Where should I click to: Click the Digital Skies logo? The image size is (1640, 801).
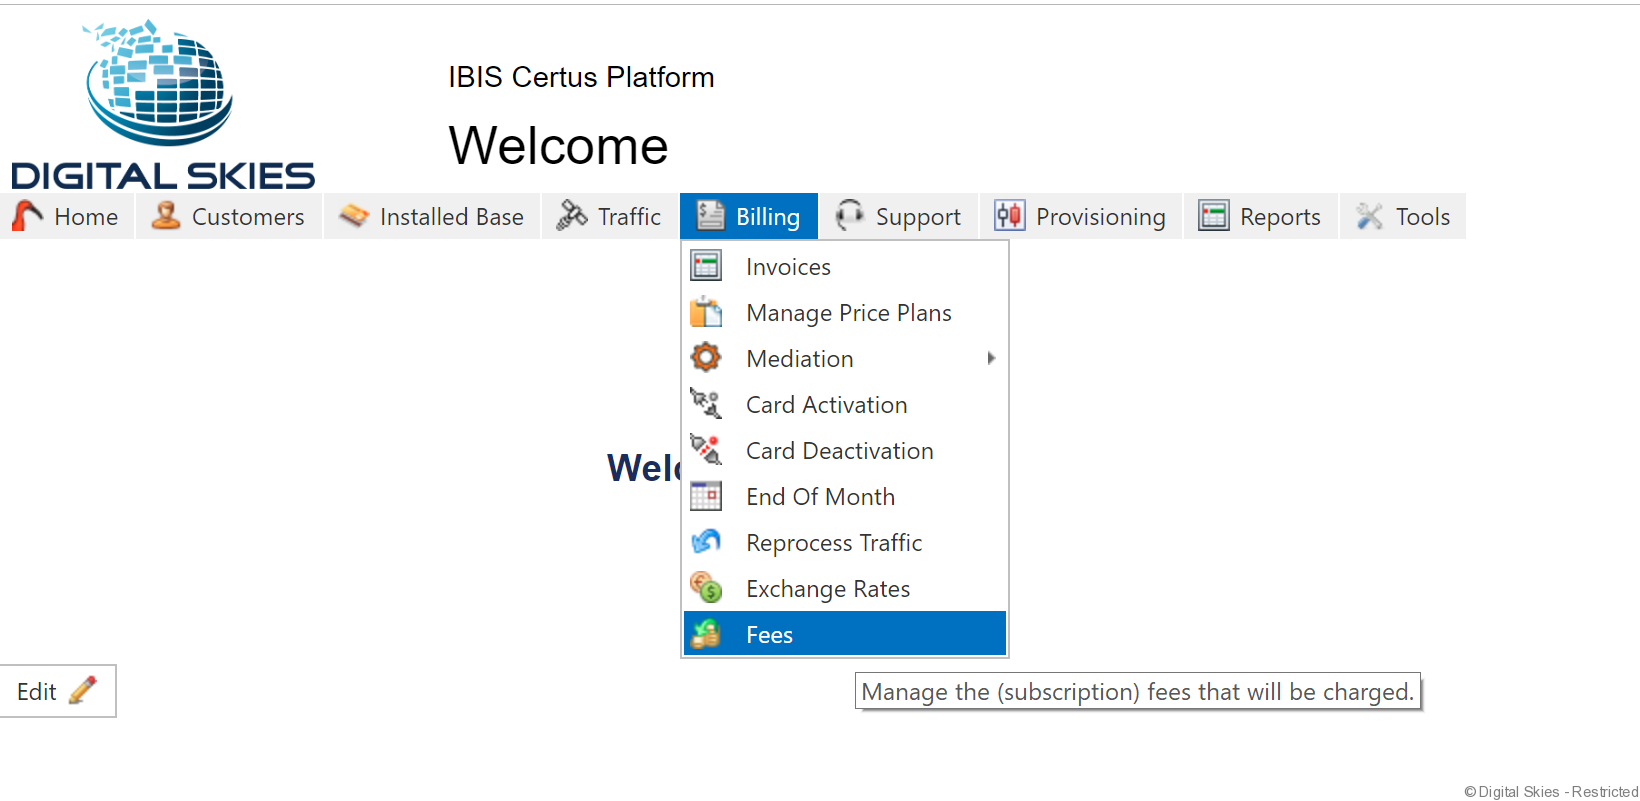click(x=162, y=105)
